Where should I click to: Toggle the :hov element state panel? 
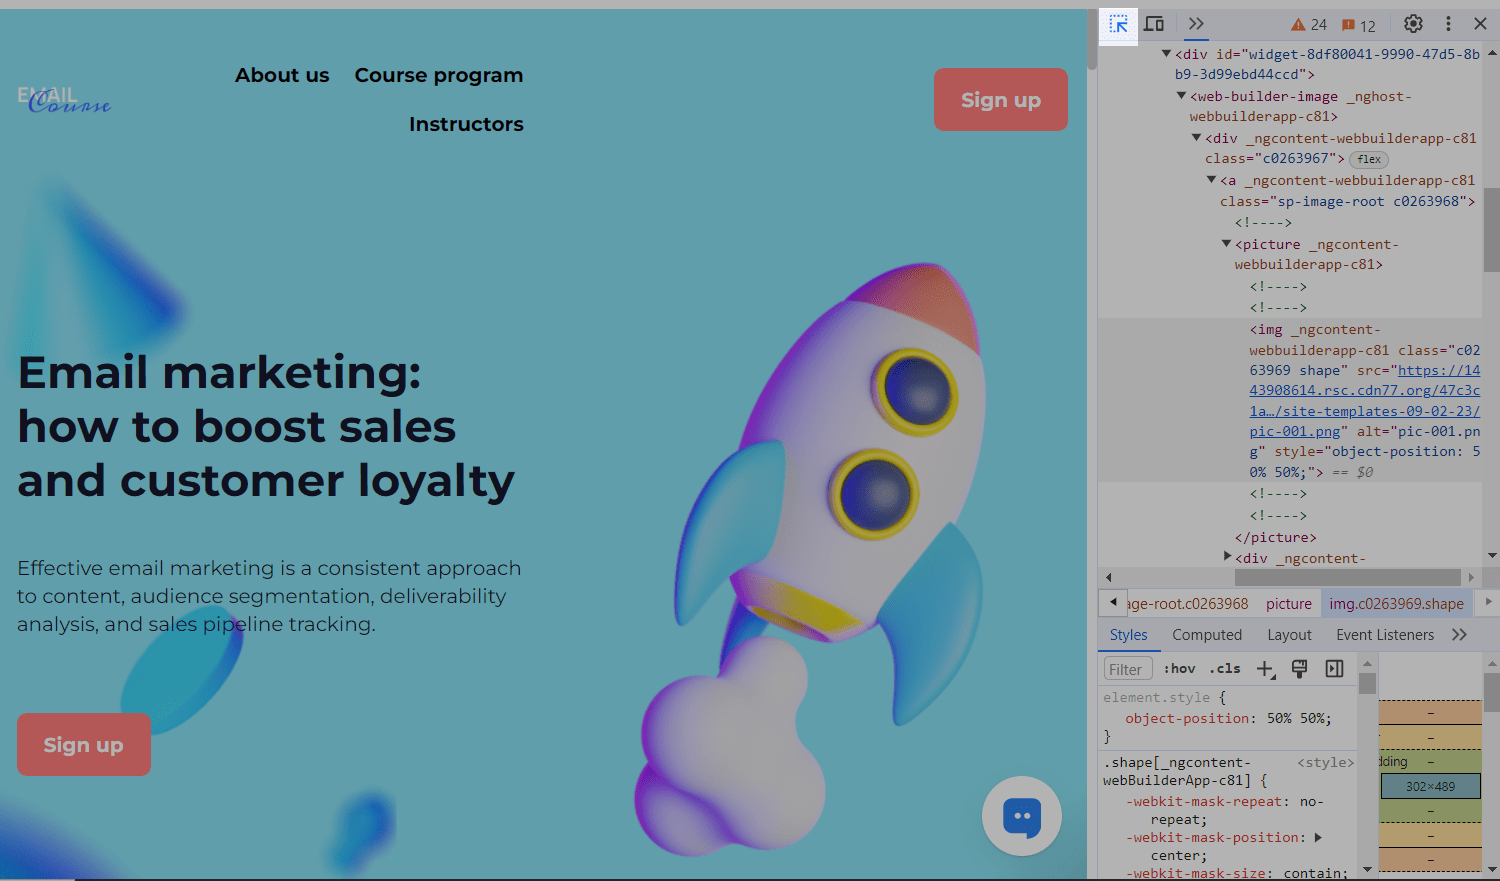tap(1179, 669)
